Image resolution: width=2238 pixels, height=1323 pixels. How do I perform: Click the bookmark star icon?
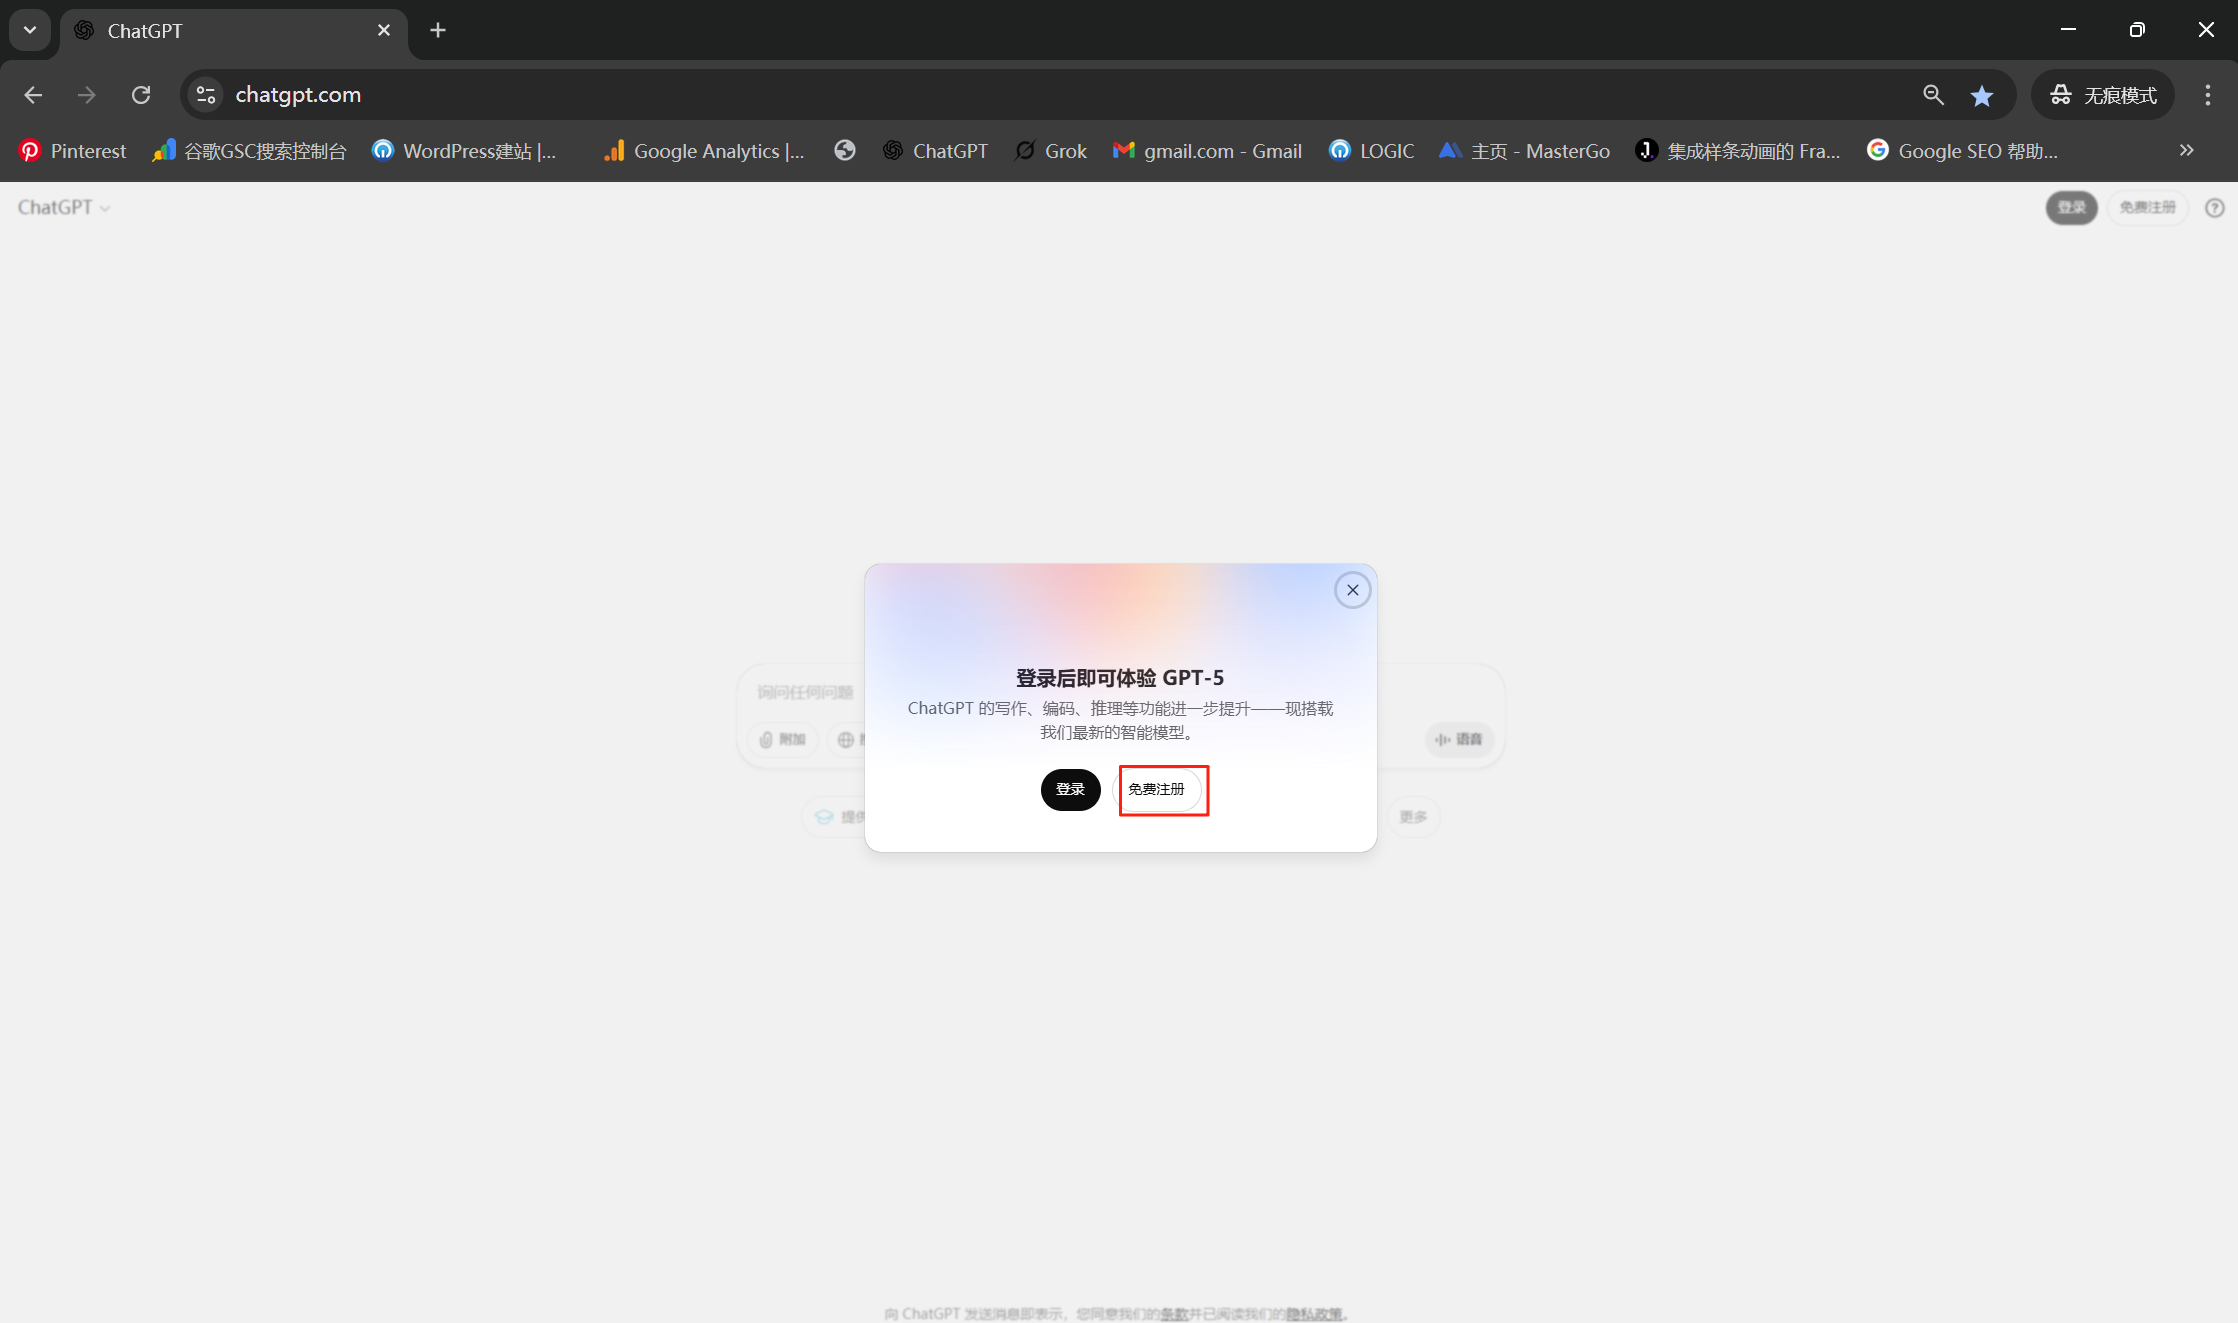pyautogui.click(x=1981, y=95)
